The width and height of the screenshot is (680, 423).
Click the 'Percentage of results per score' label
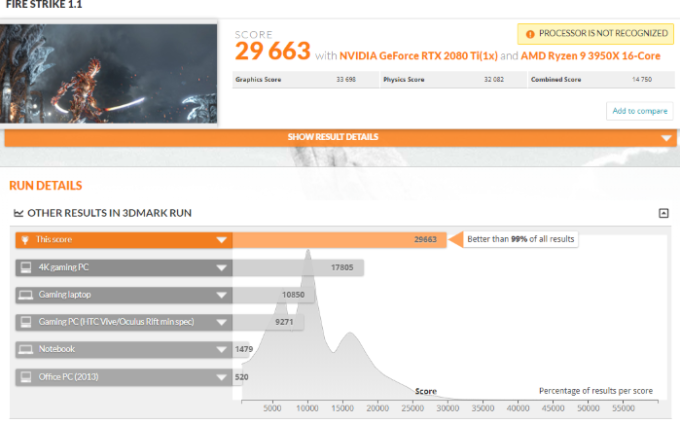(595, 390)
